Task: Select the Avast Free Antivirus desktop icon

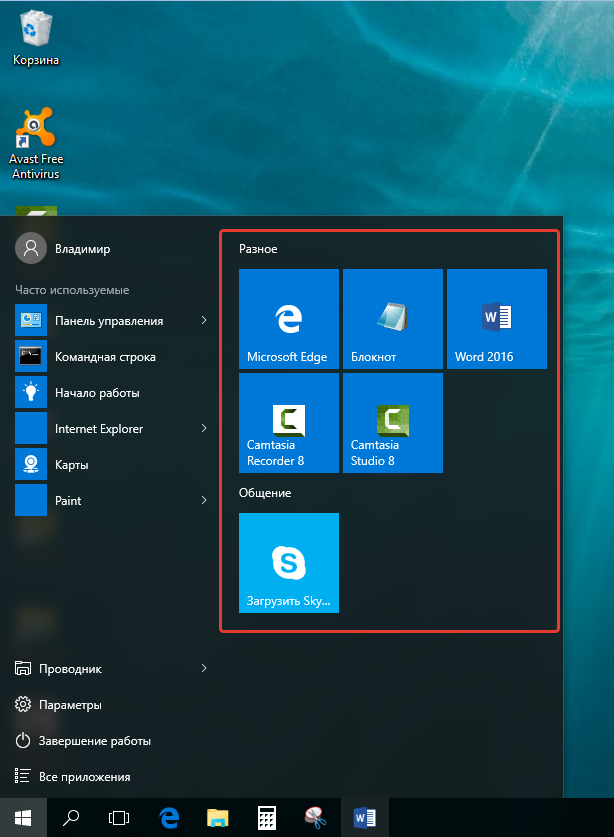Action: point(36,143)
